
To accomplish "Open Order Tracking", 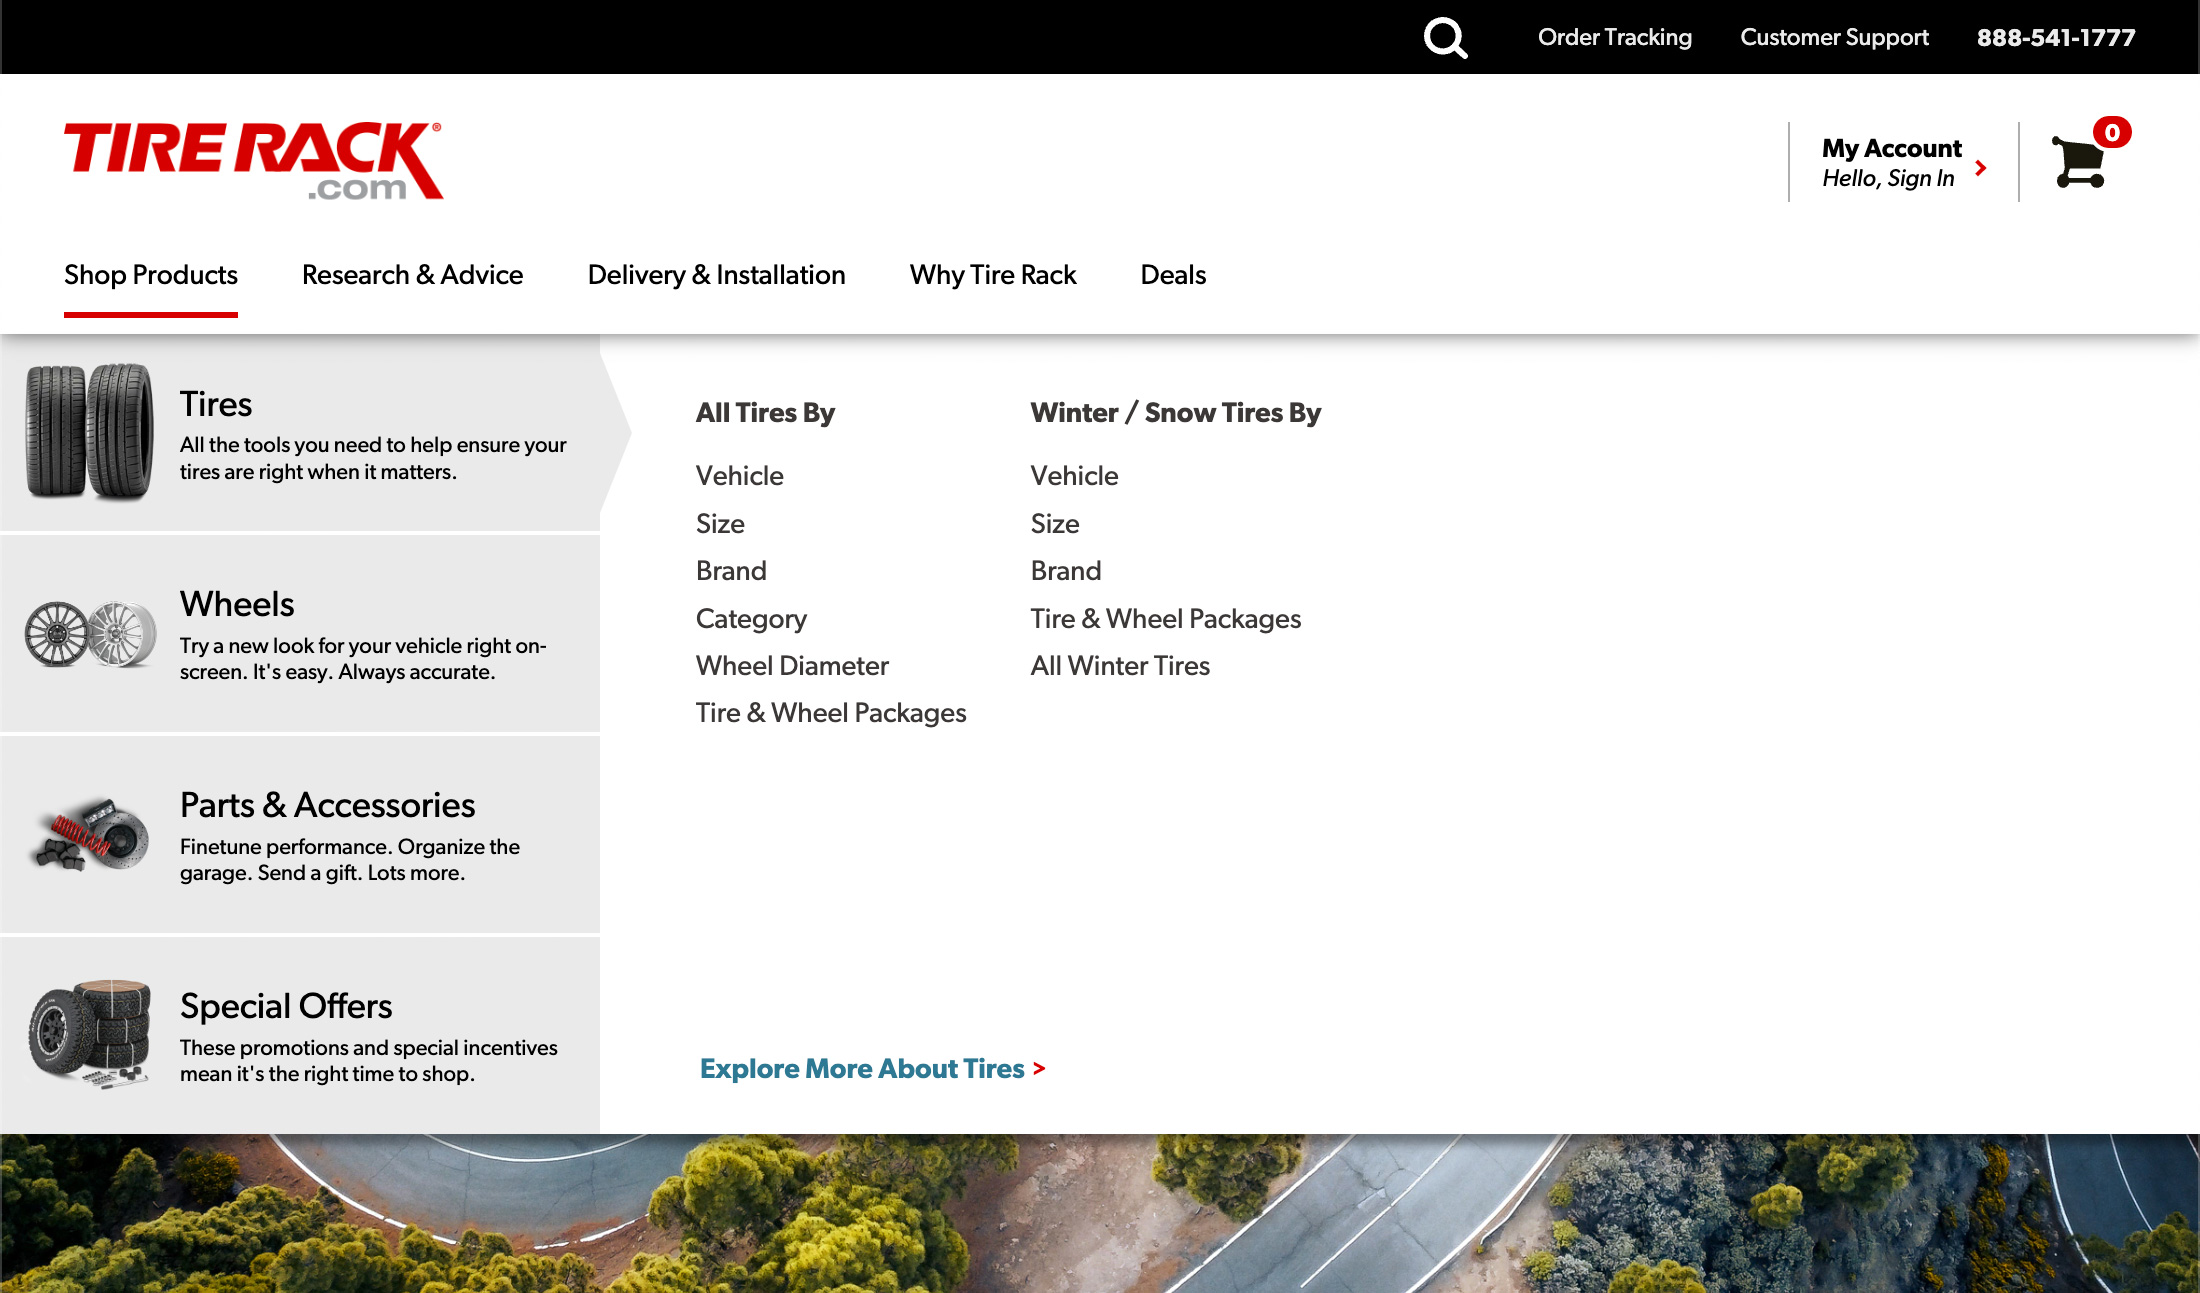I will (x=1614, y=37).
